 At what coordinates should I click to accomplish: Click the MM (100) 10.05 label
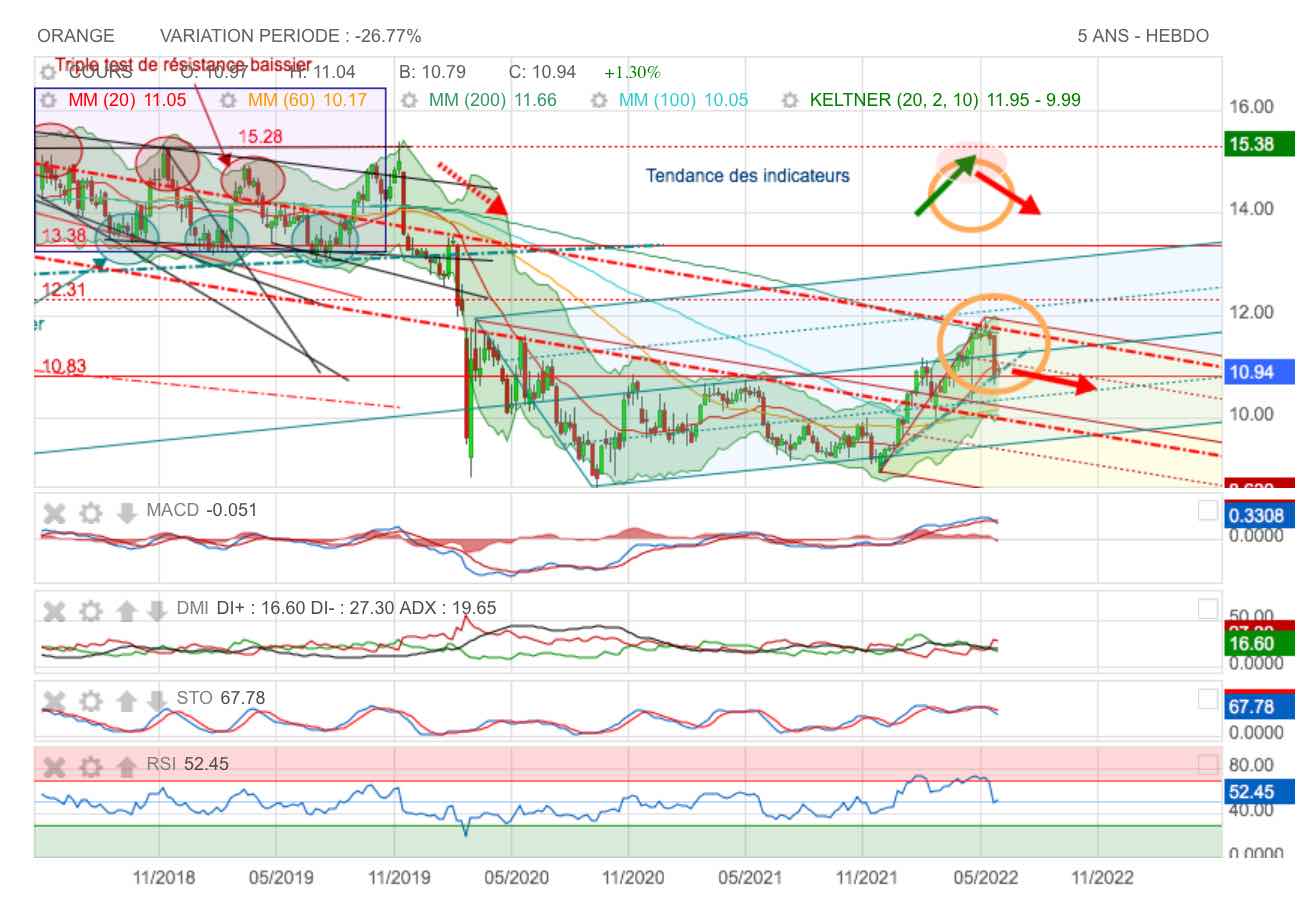[683, 100]
